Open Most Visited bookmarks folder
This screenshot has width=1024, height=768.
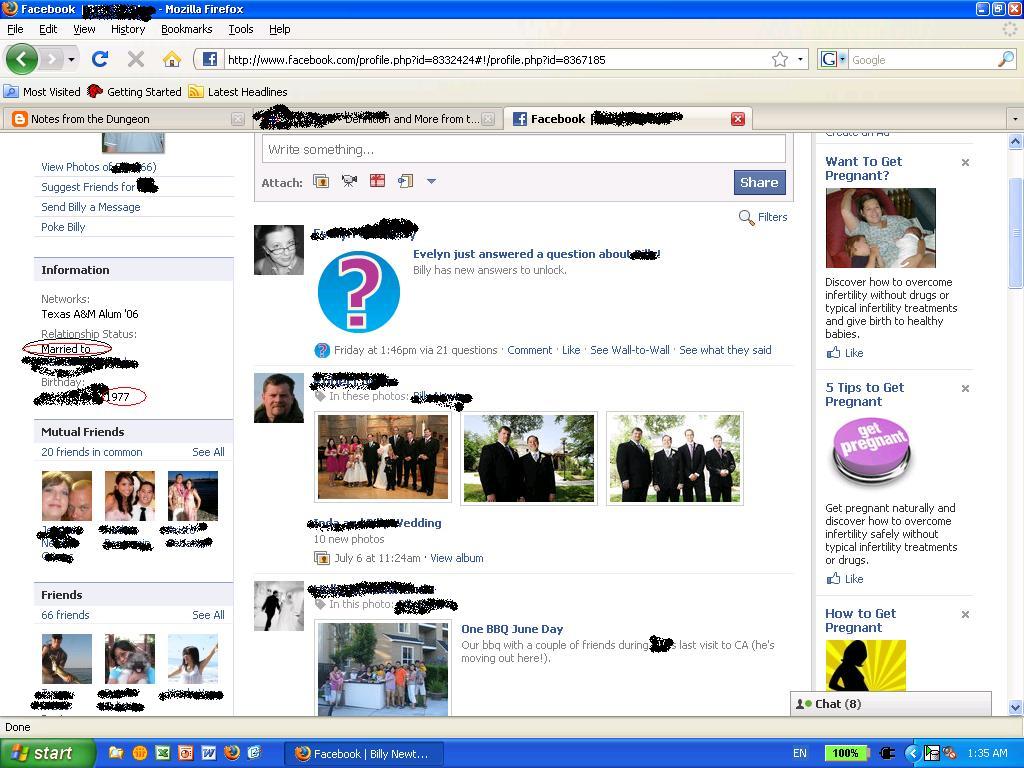43,91
